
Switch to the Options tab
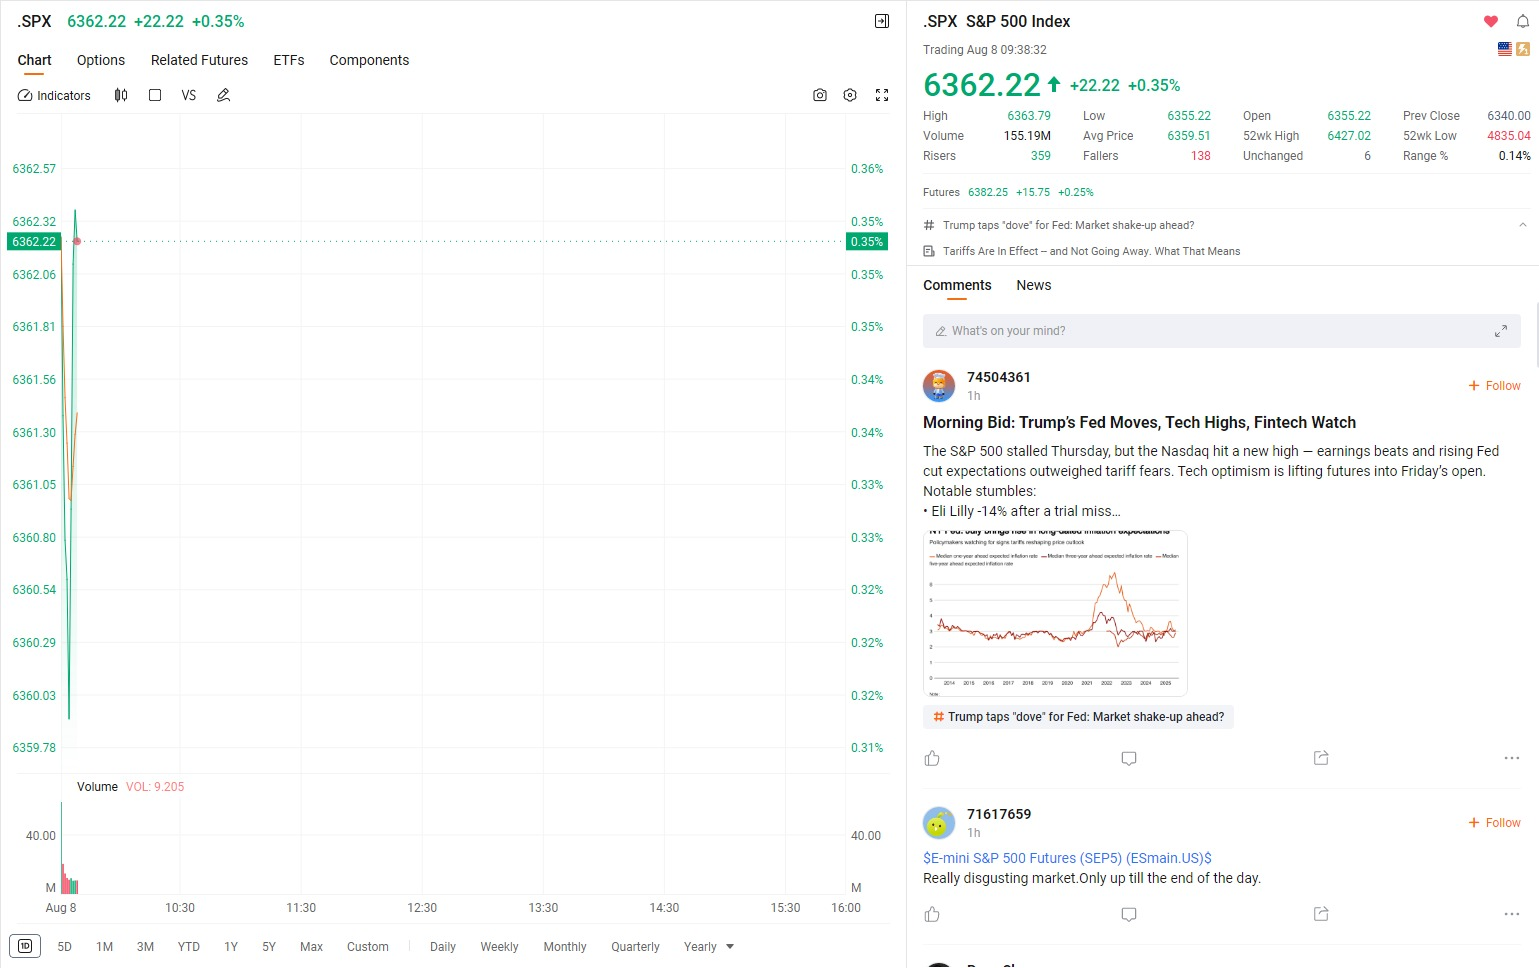point(101,60)
